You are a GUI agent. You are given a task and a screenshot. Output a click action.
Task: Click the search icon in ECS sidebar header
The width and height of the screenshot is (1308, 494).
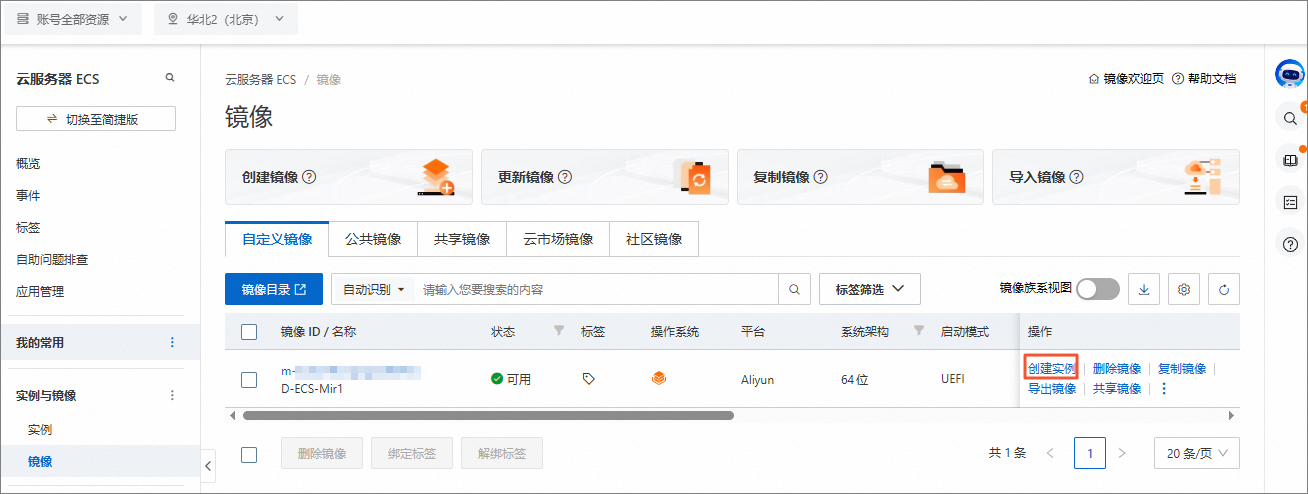click(x=170, y=77)
